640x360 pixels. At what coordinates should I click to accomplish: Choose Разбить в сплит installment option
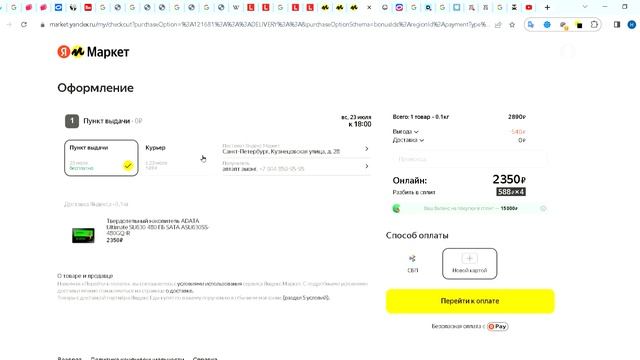[413, 192]
